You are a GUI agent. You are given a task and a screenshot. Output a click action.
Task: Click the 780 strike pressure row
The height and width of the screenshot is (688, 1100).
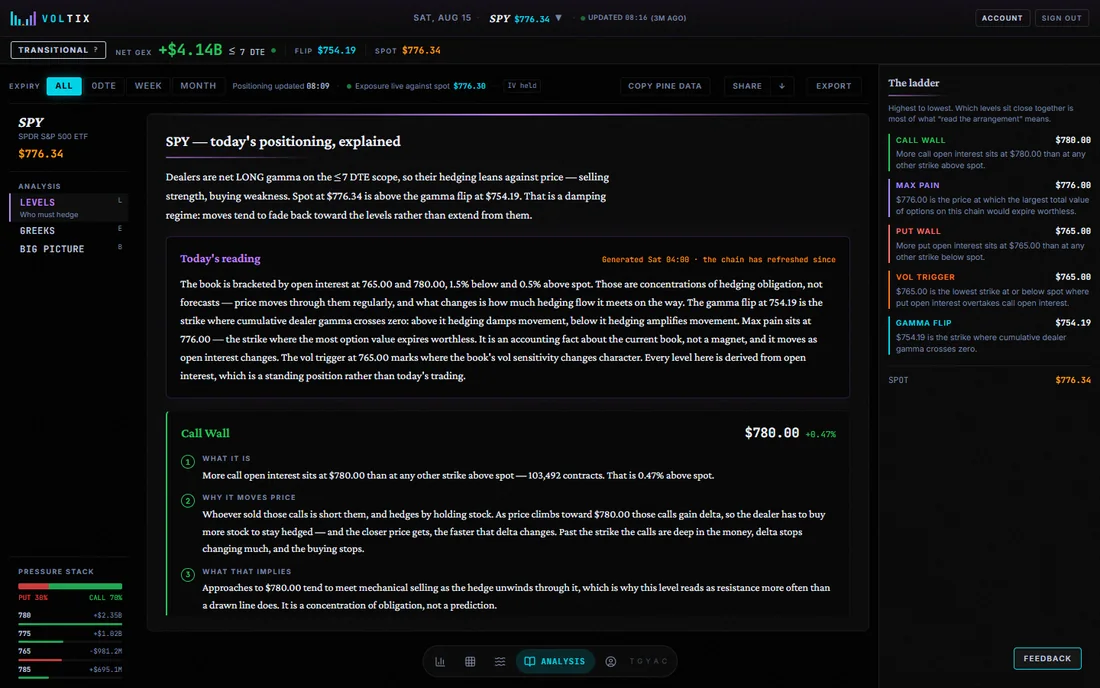coord(70,616)
